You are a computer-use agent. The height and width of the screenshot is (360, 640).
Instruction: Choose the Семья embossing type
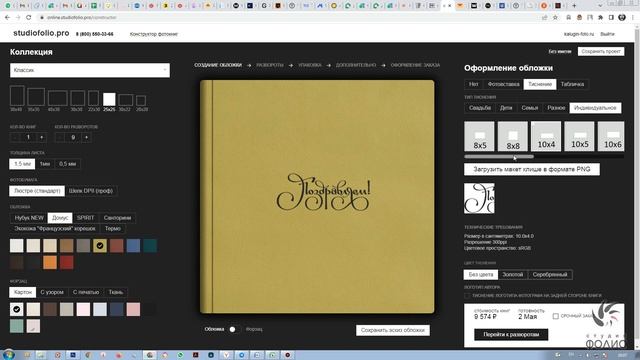pos(529,108)
